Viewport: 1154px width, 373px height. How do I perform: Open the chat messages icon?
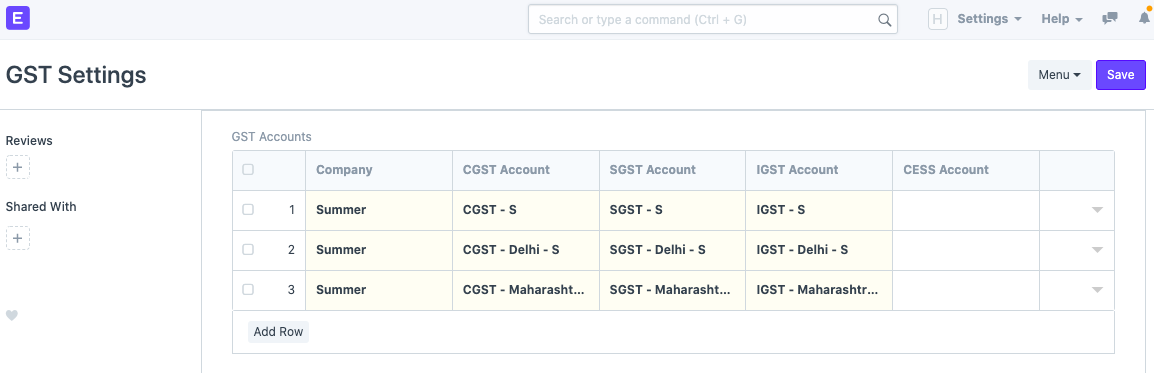pyautogui.click(x=1109, y=19)
